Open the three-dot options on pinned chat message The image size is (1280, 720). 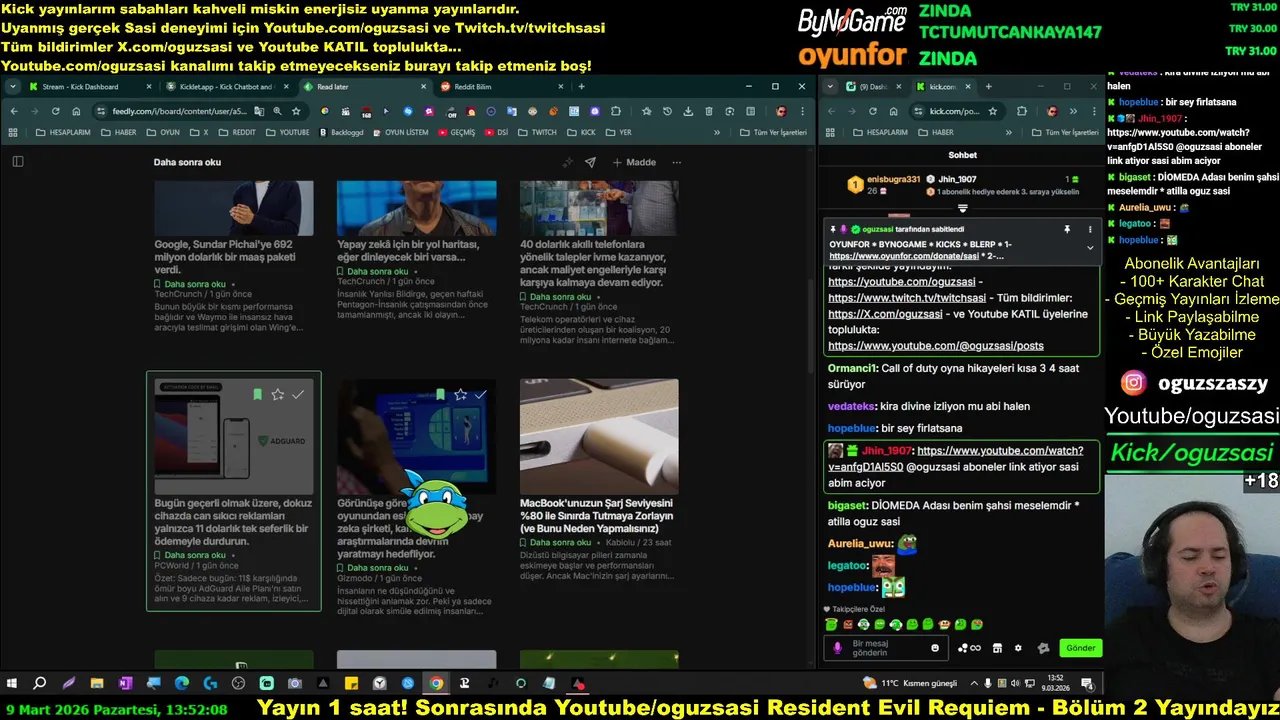pyautogui.click(x=1090, y=229)
